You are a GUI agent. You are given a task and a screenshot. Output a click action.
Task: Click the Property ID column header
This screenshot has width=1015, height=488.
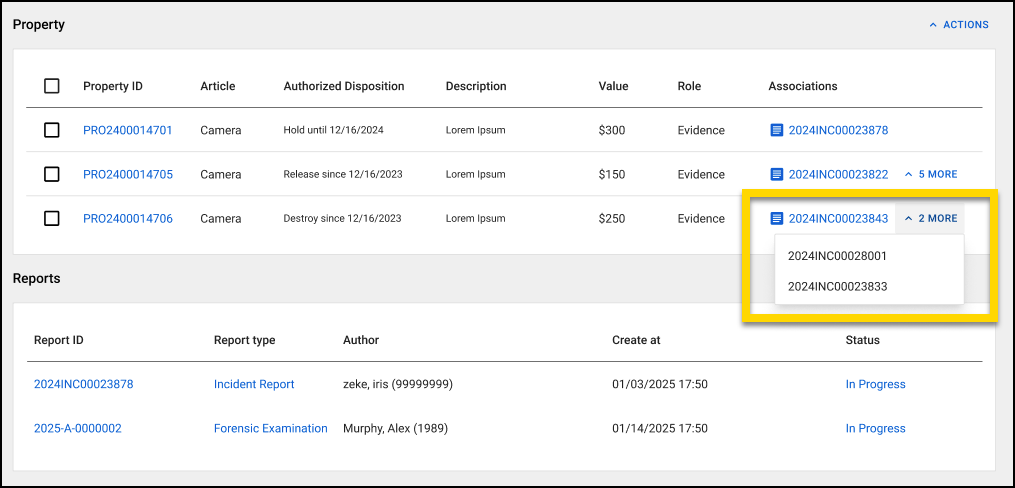(x=113, y=86)
